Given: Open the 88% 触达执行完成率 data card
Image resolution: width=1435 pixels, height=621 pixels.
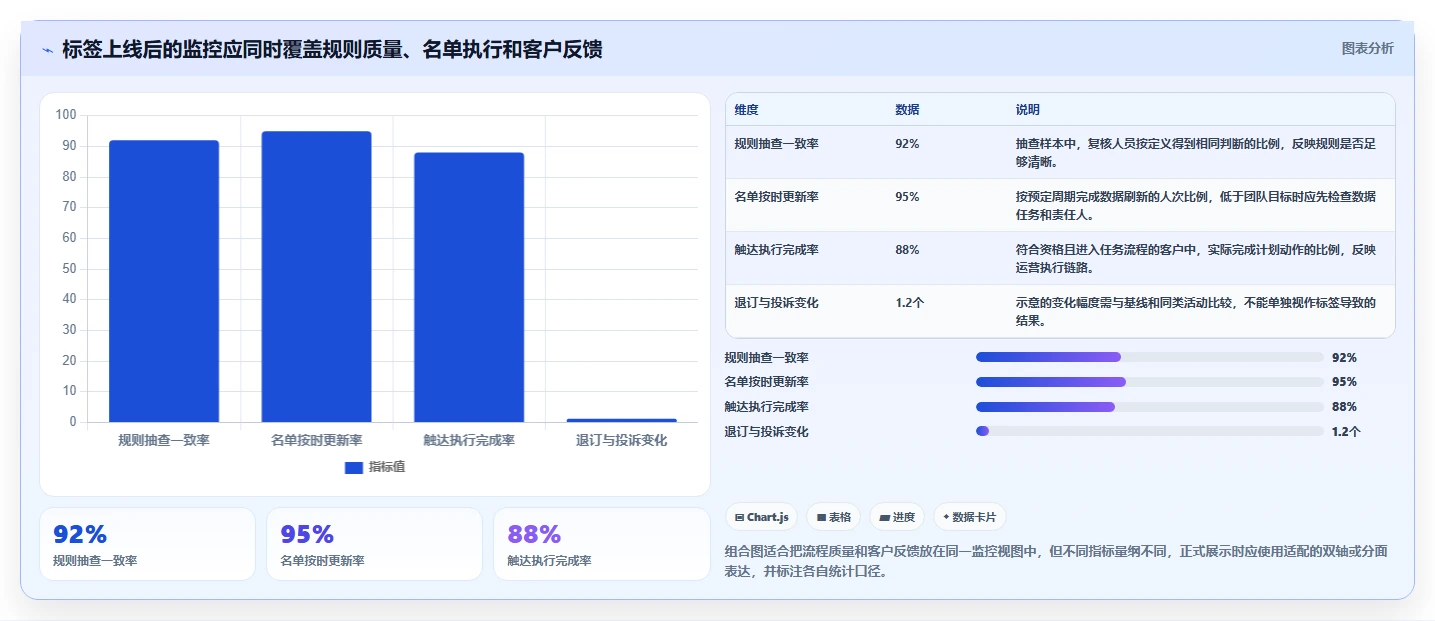Looking at the screenshot, I should pyautogui.click(x=601, y=544).
